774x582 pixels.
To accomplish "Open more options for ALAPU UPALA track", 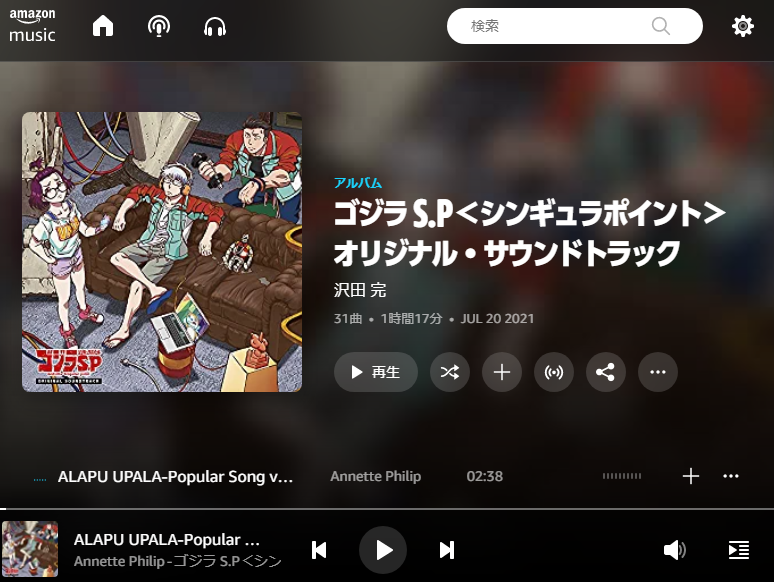I will click(731, 476).
